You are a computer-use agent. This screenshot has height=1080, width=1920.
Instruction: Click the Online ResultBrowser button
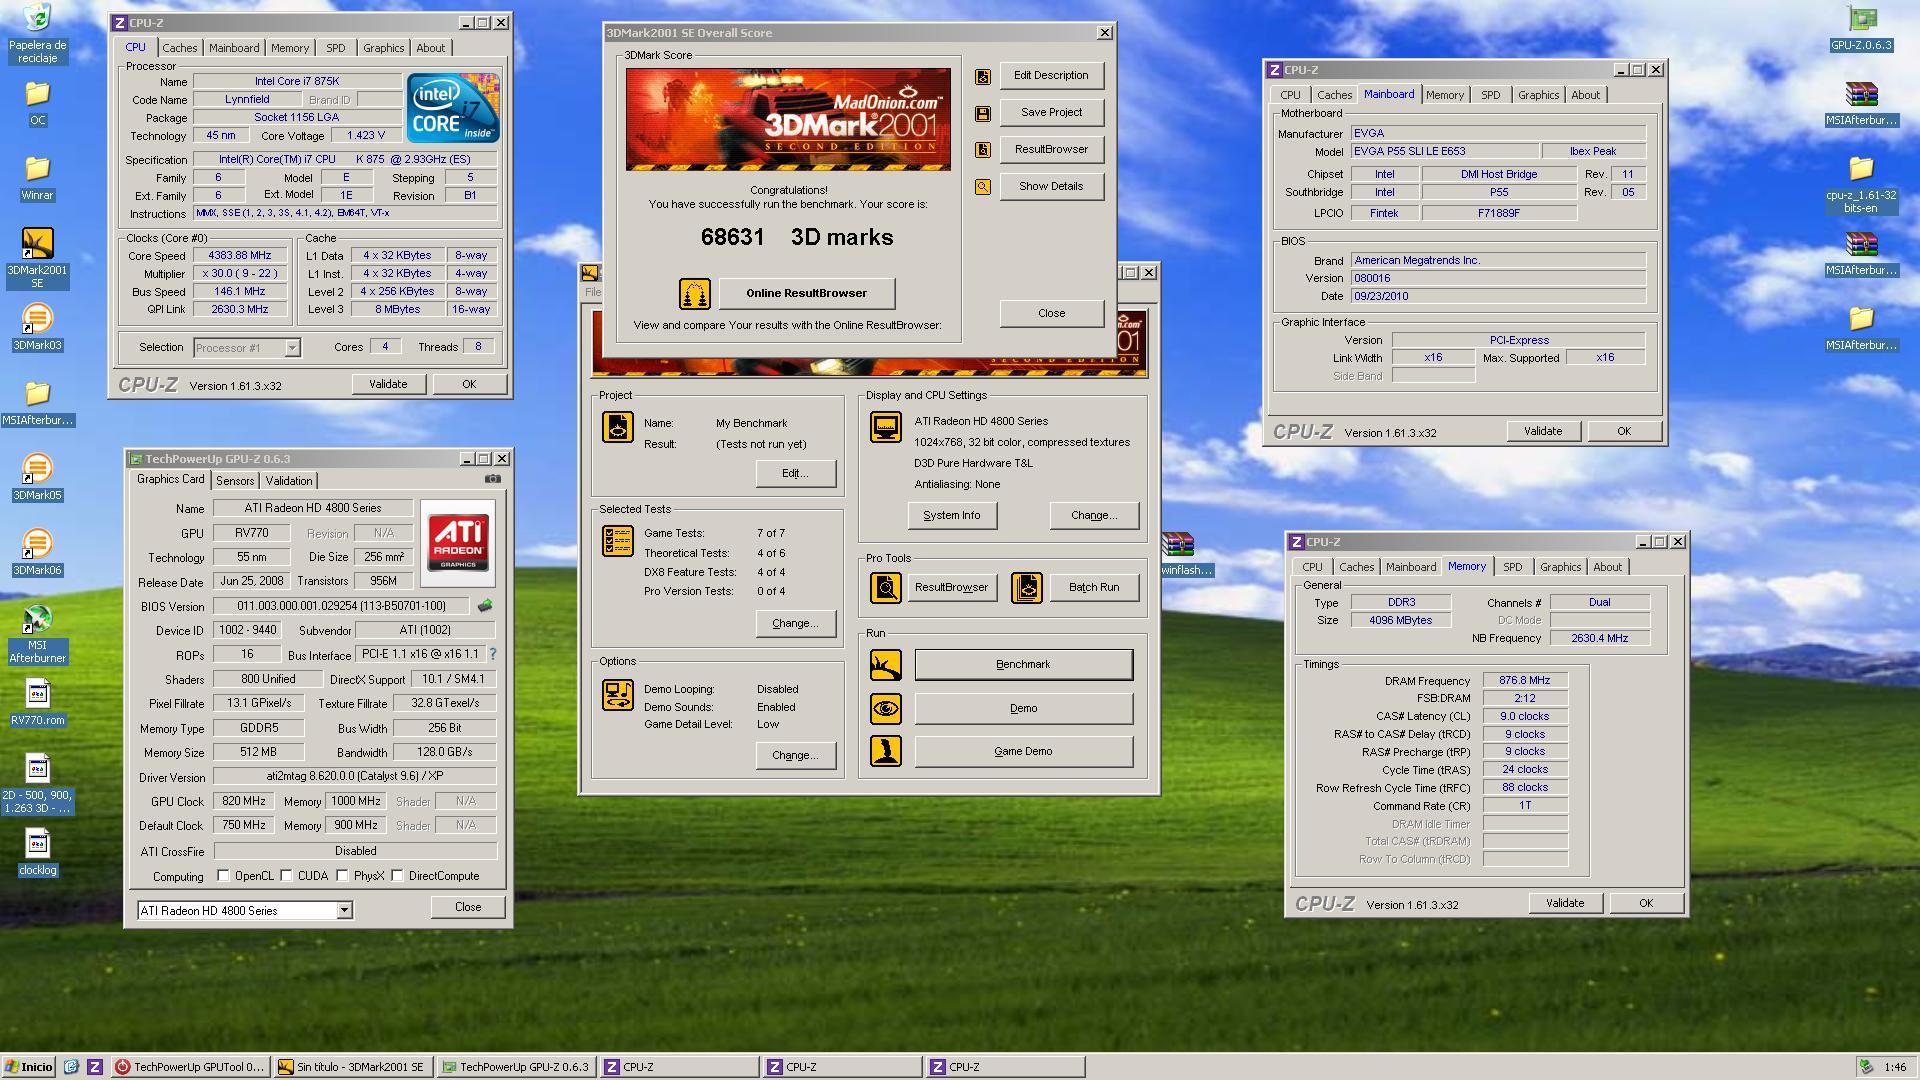click(807, 293)
